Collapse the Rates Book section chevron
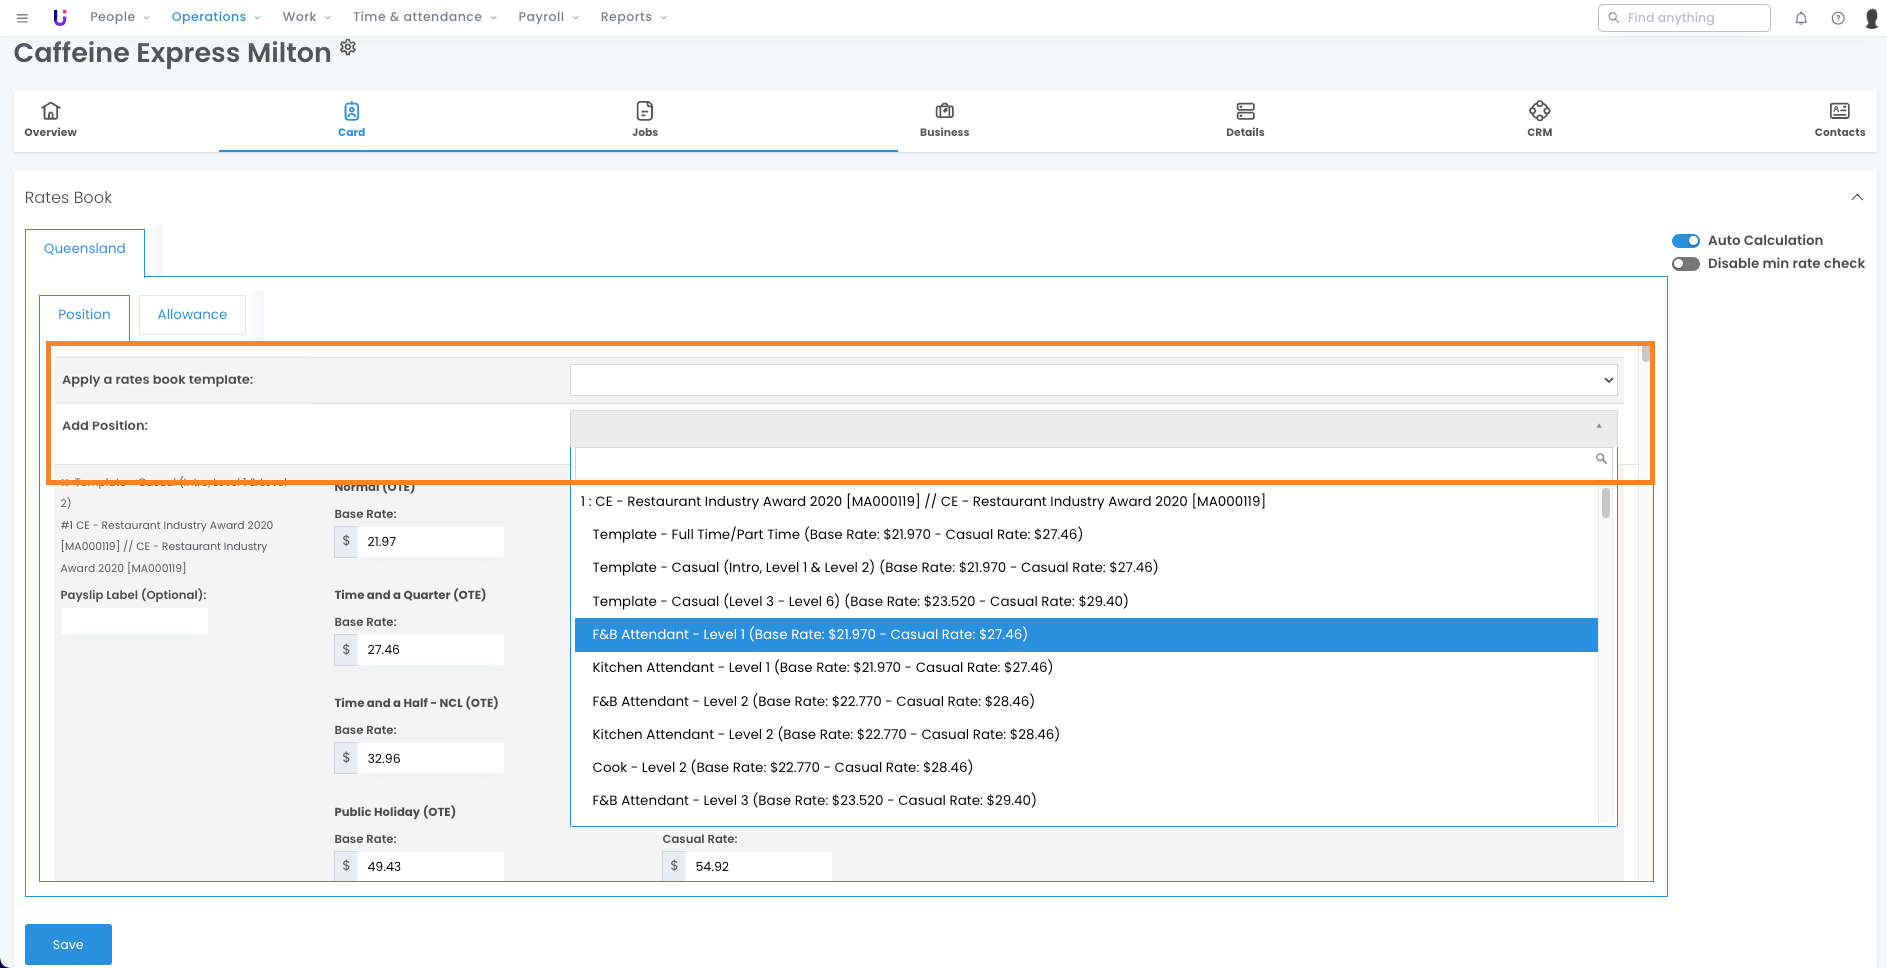Image resolution: width=1887 pixels, height=968 pixels. (1856, 197)
